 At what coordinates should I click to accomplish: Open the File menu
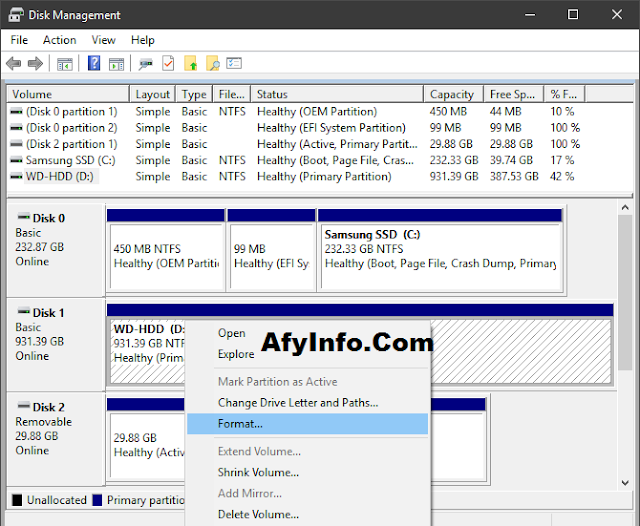19,40
